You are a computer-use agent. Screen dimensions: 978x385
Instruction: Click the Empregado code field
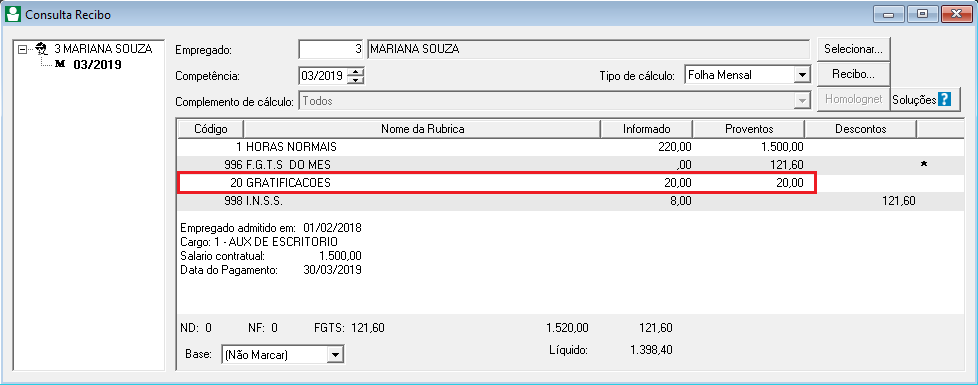pos(331,49)
